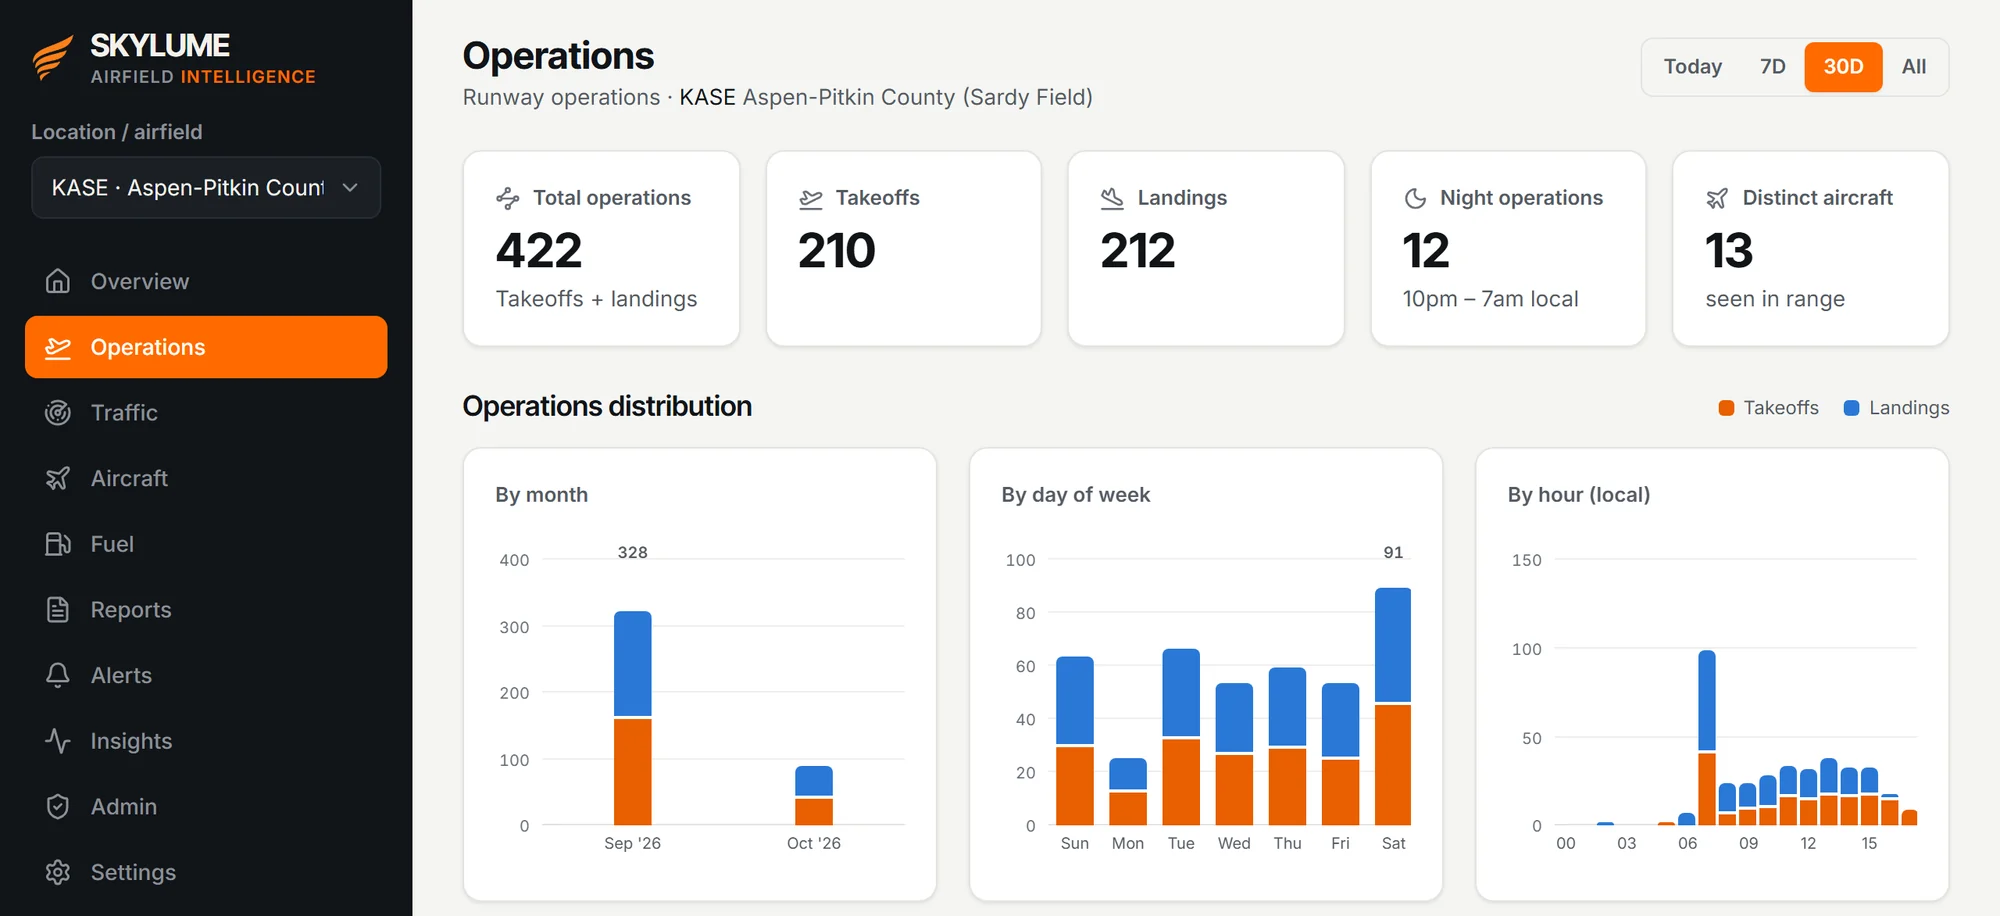
Task: Click the Overview home icon
Action: 58,281
